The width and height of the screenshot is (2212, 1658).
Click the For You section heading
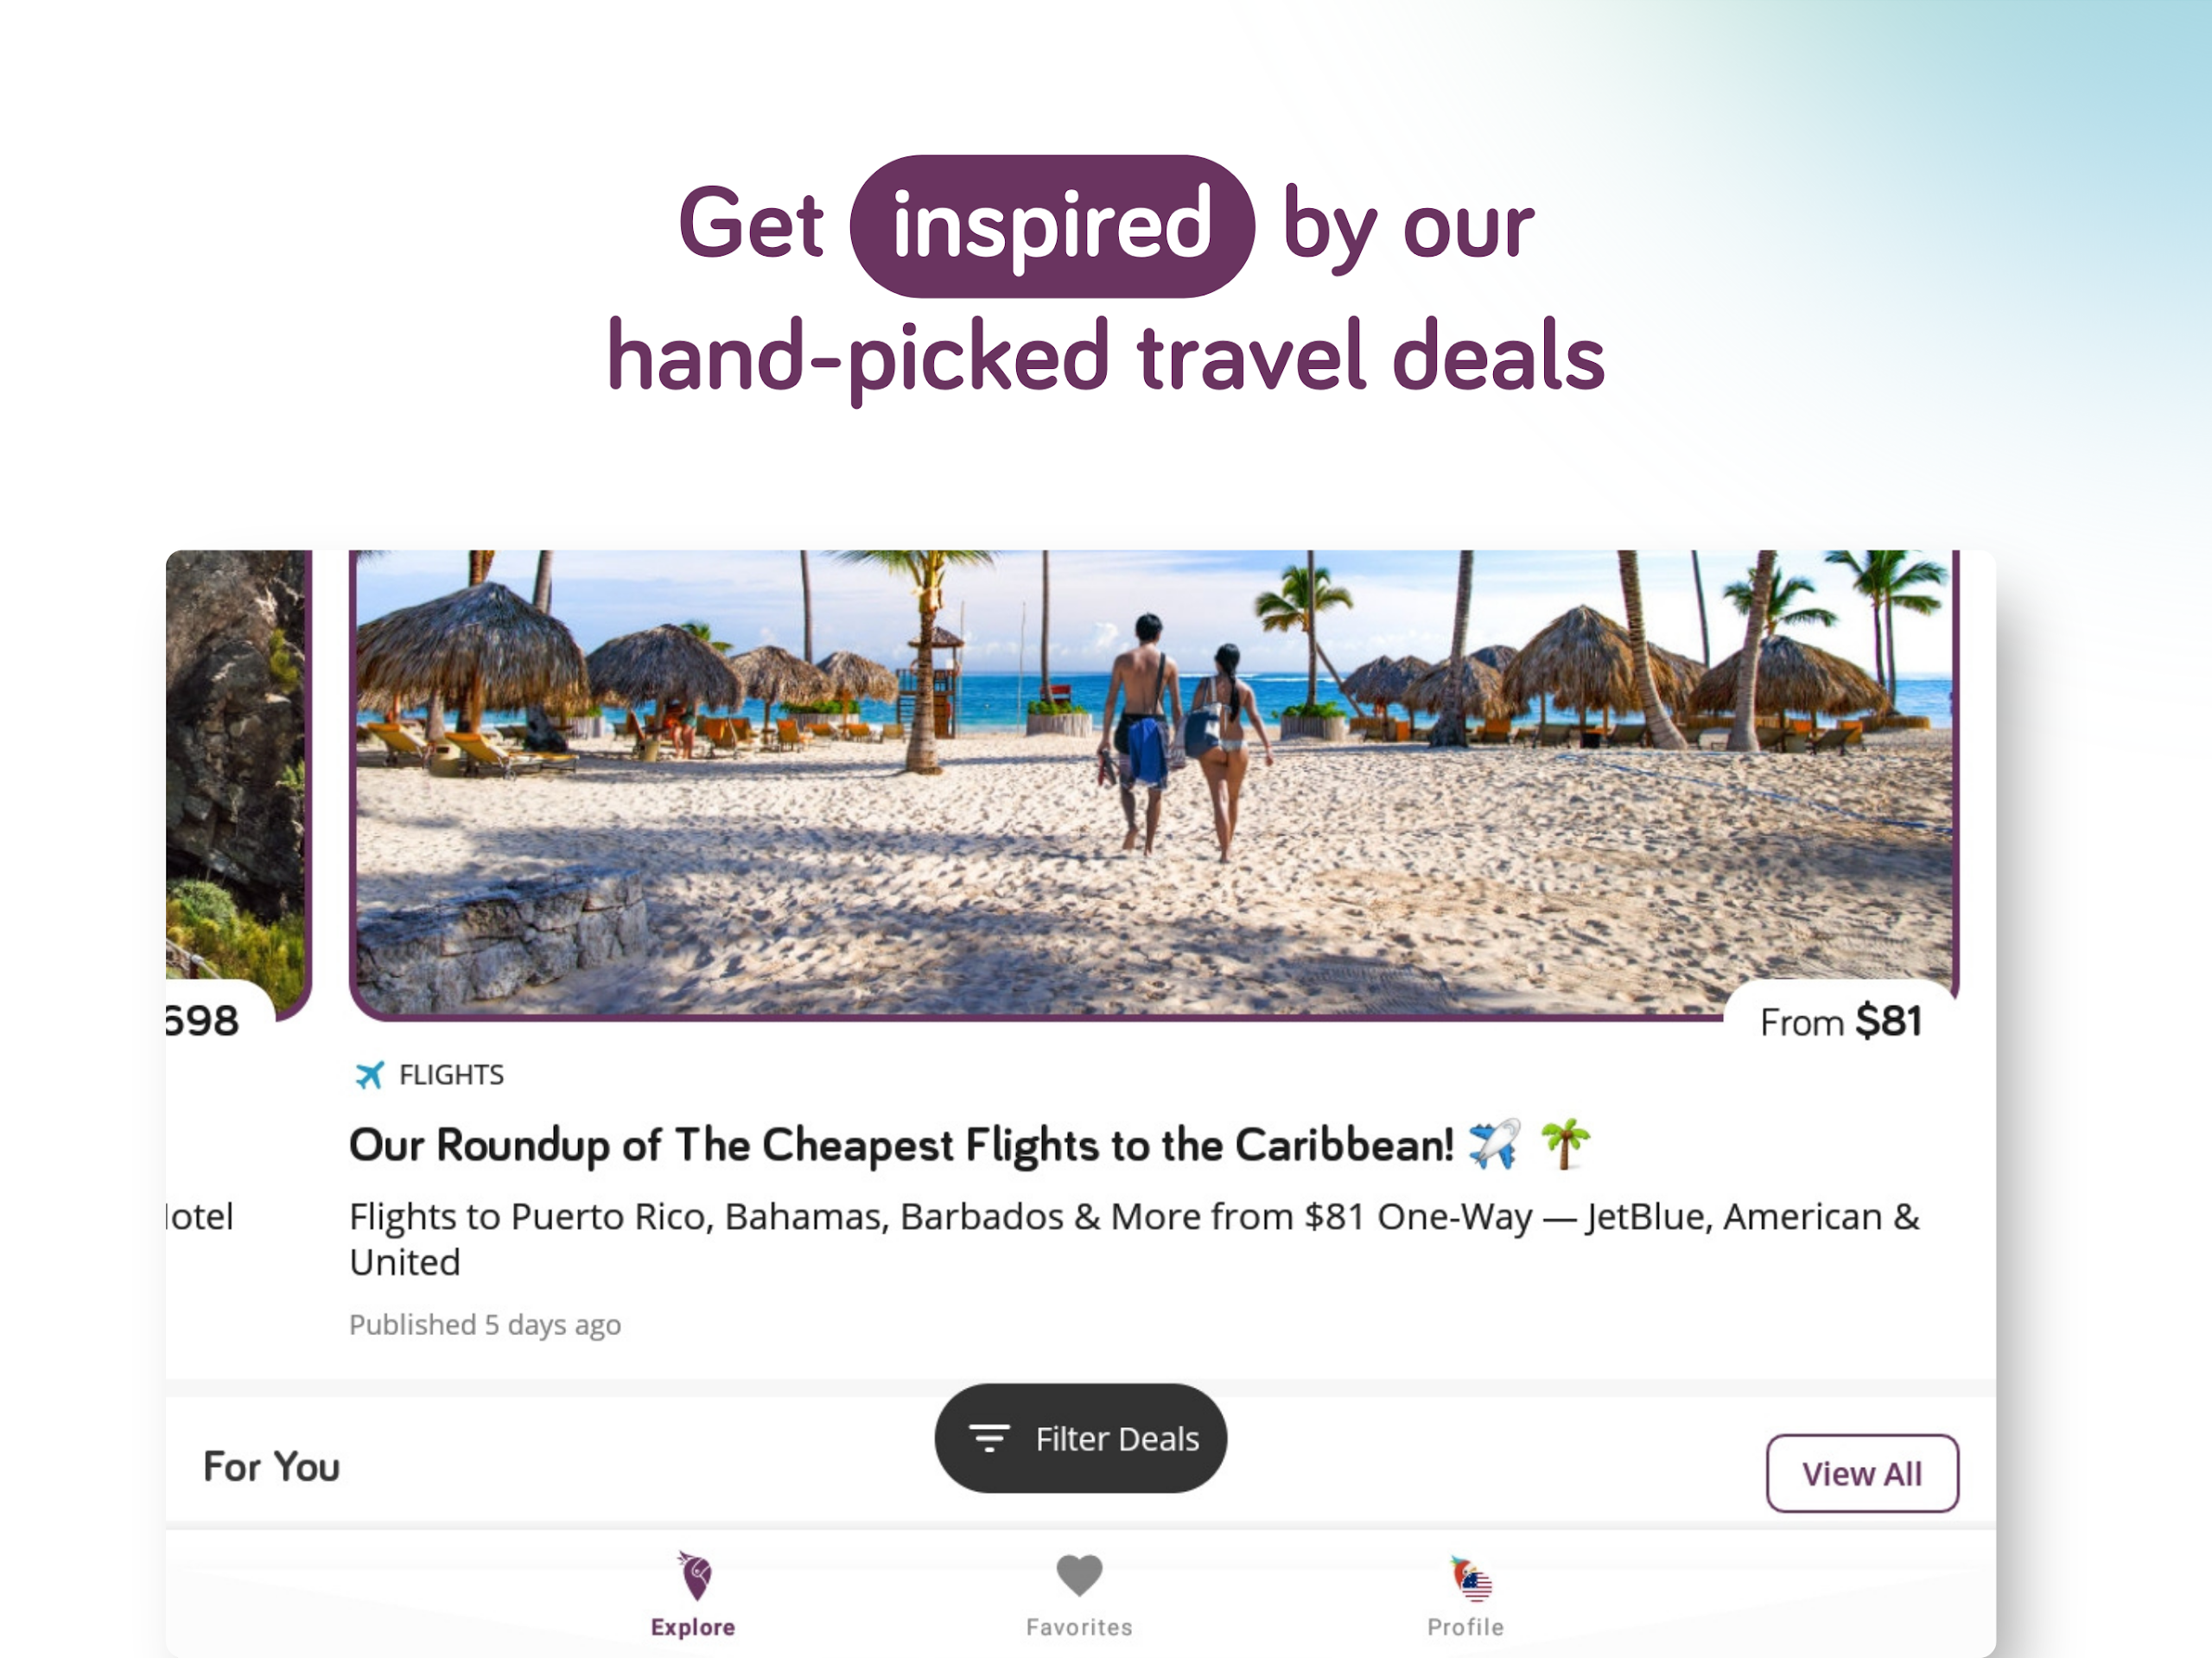(x=272, y=1467)
